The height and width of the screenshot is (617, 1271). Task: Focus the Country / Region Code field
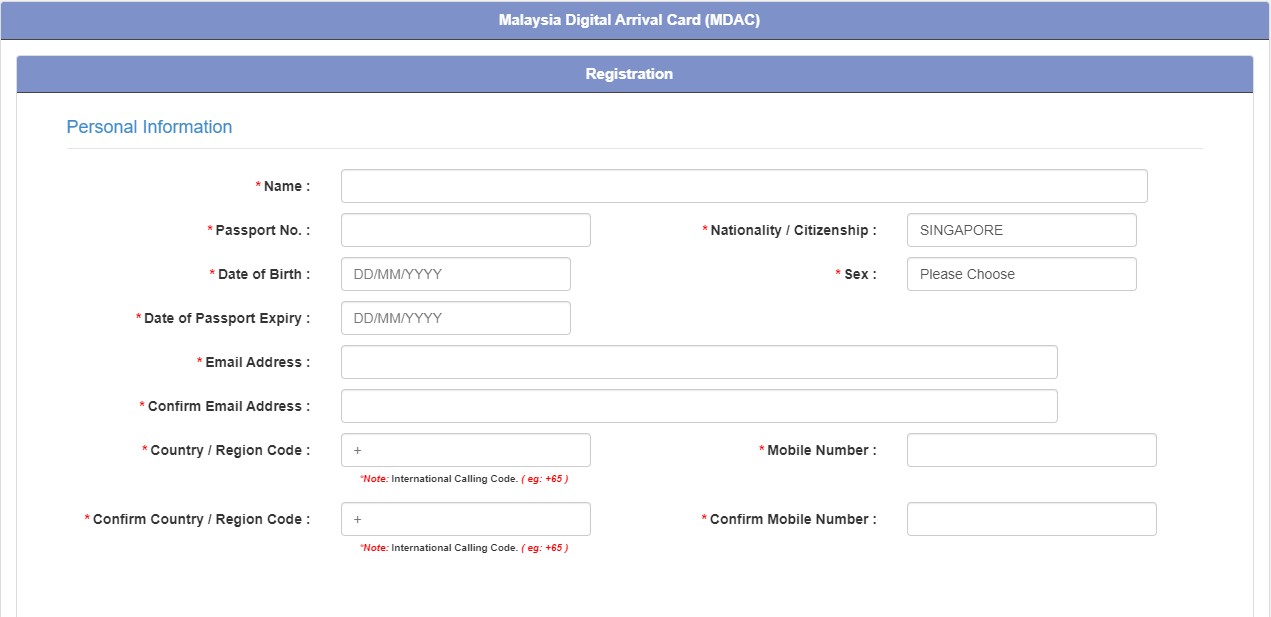tap(466, 450)
